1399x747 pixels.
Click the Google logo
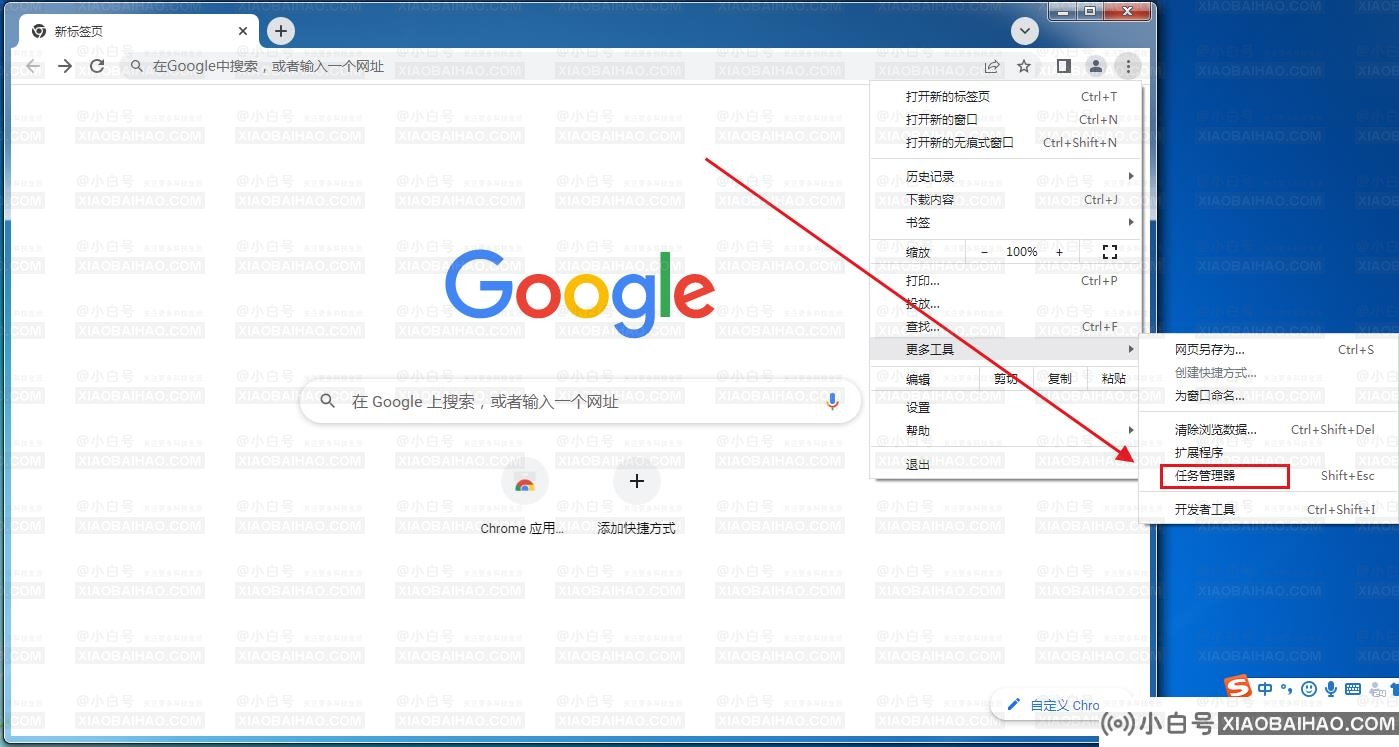tap(580, 293)
